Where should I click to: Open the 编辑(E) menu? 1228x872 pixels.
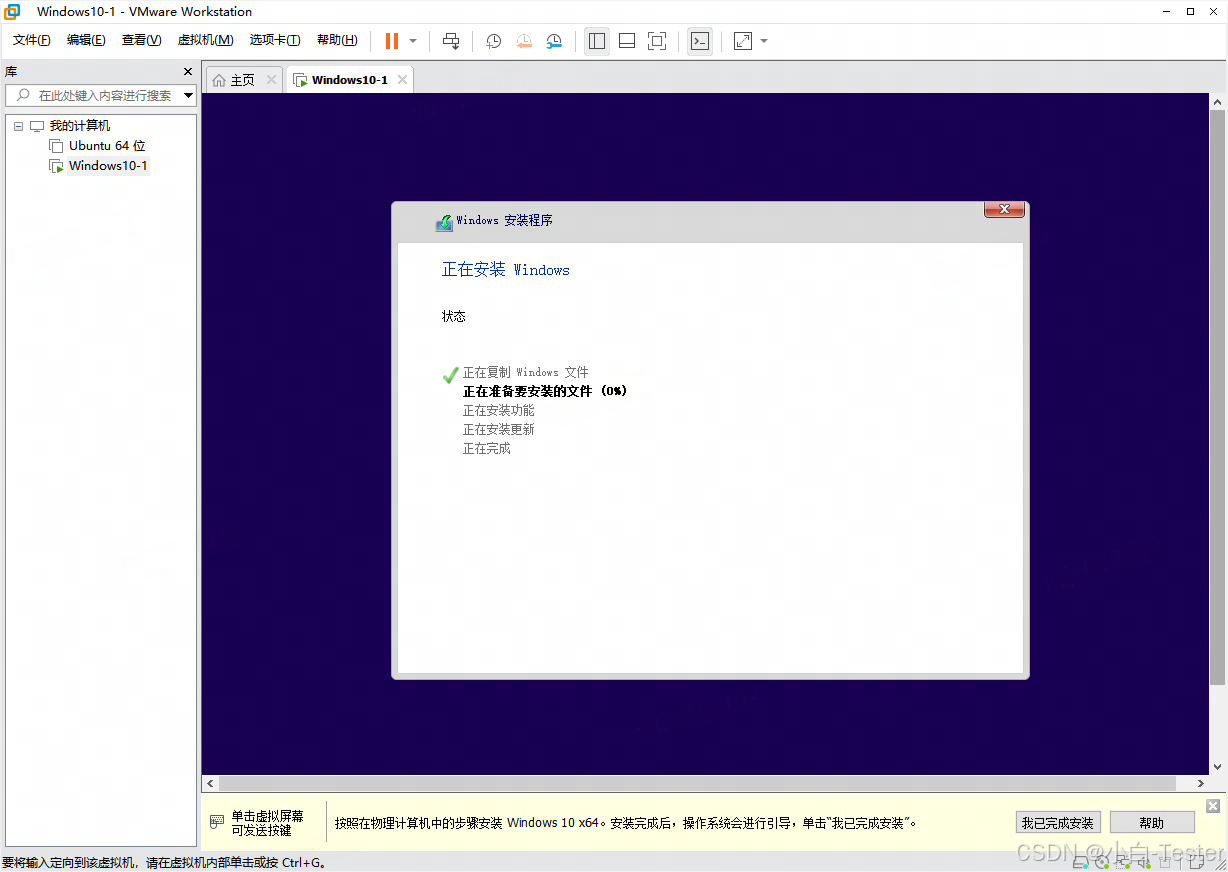[86, 40]
